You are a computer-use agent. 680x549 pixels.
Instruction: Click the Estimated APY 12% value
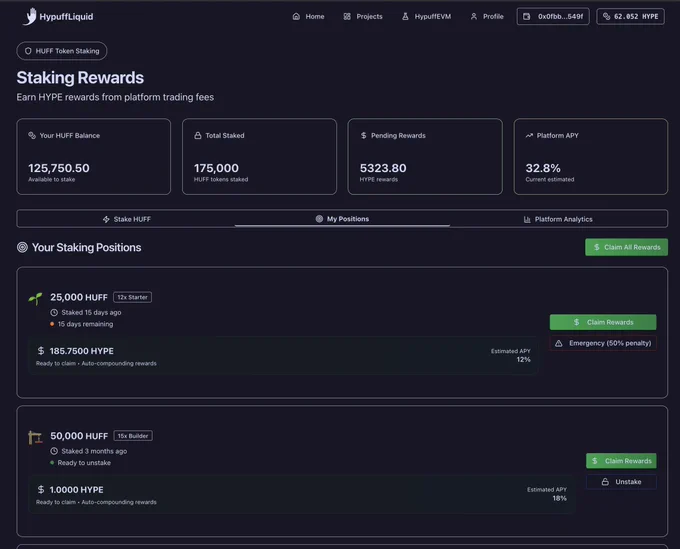pyautogui.click(x=523, y=359)
